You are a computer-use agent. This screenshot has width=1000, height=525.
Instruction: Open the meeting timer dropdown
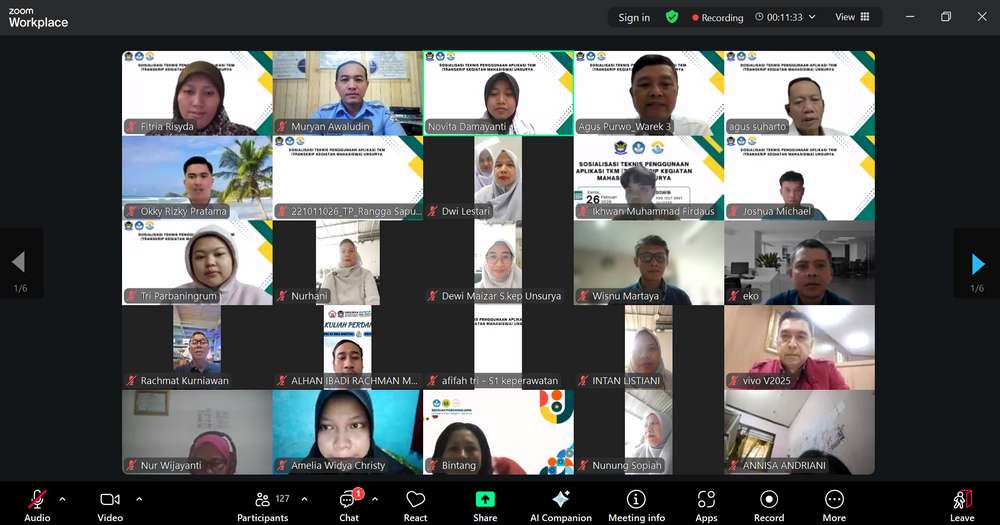click(812, 17)
